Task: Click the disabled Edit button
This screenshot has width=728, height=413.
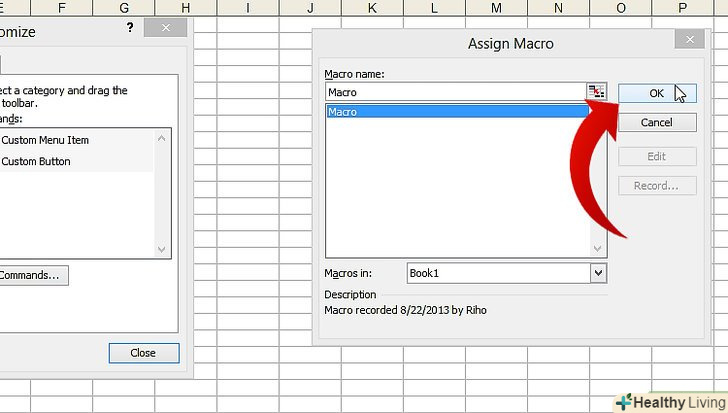Action: point(657,156)
